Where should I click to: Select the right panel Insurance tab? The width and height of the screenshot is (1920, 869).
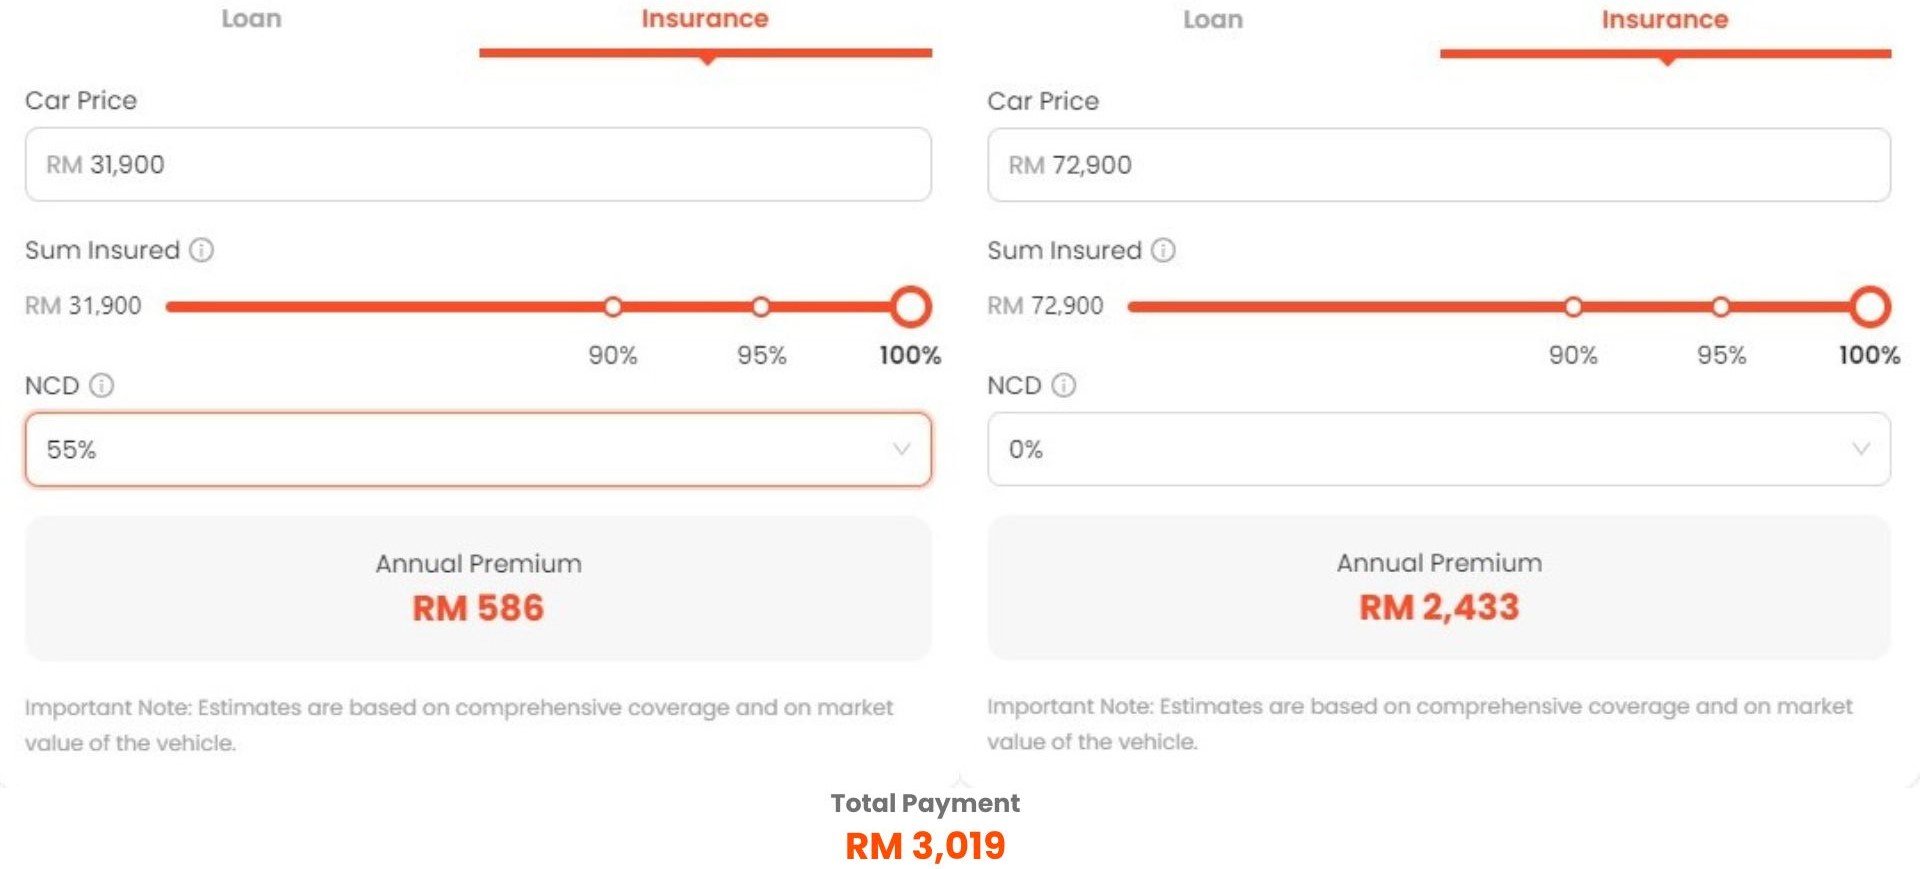1664,20
